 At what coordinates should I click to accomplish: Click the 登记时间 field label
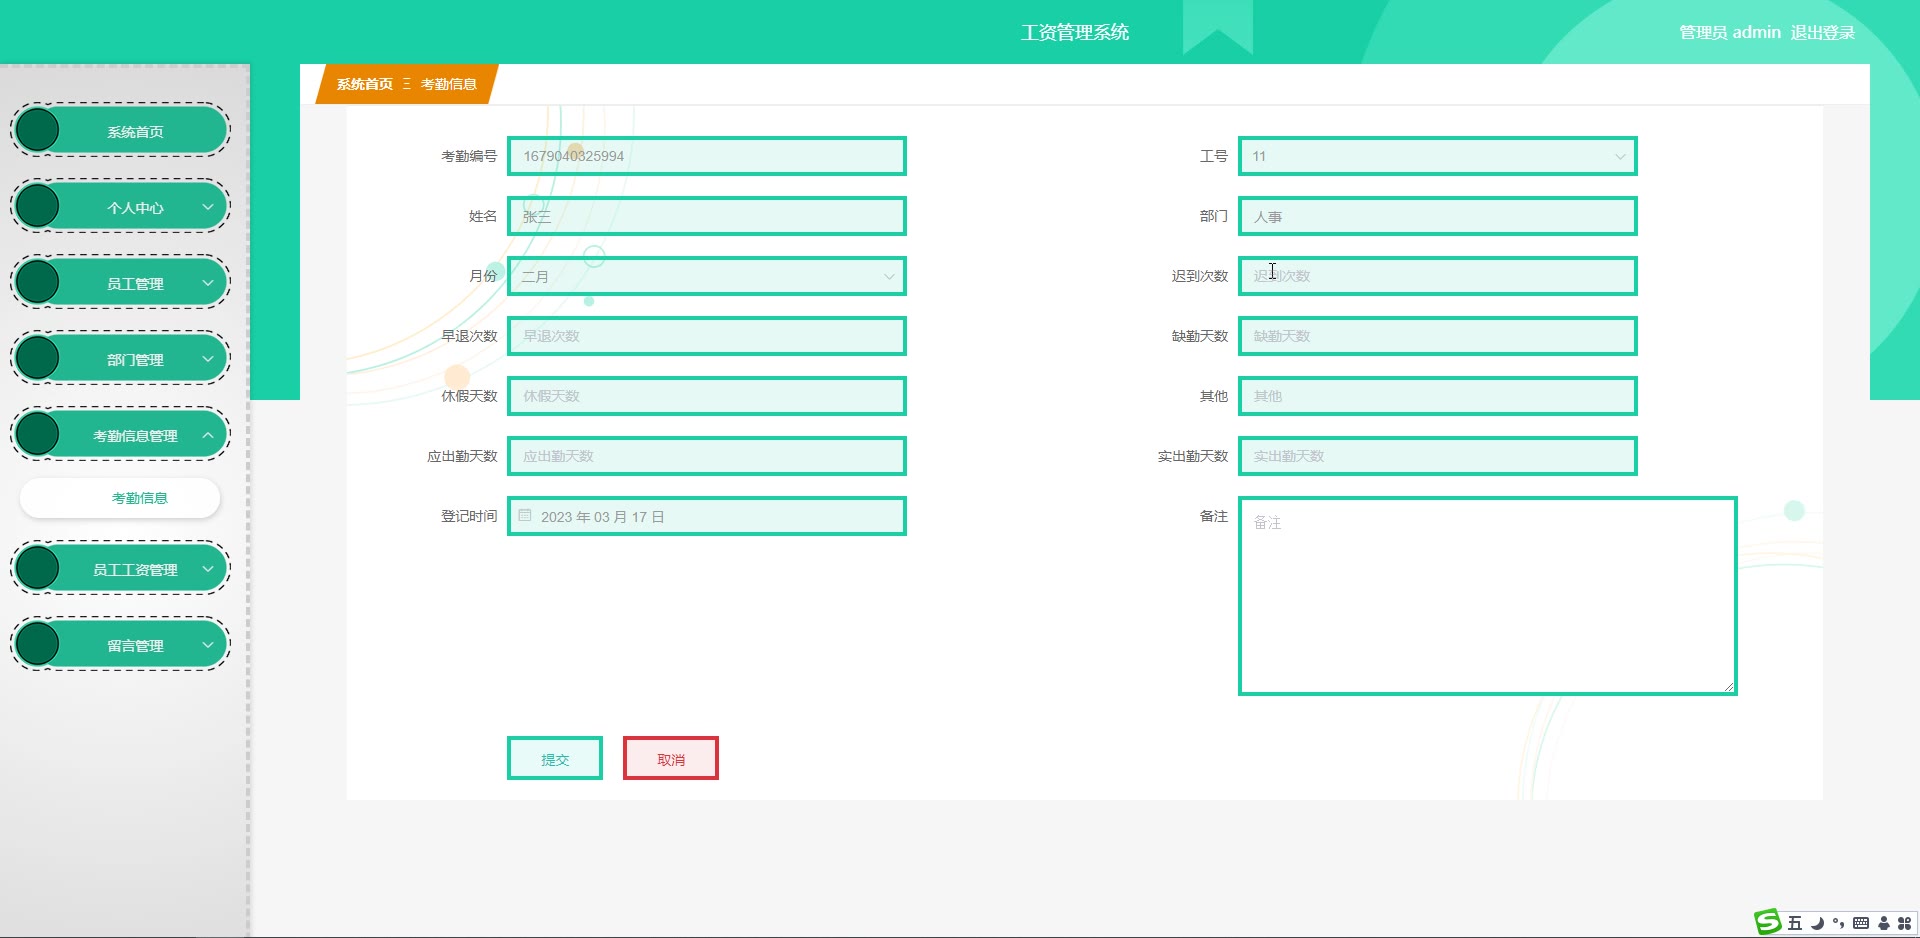pyautogui.click(x=469, y=516)
